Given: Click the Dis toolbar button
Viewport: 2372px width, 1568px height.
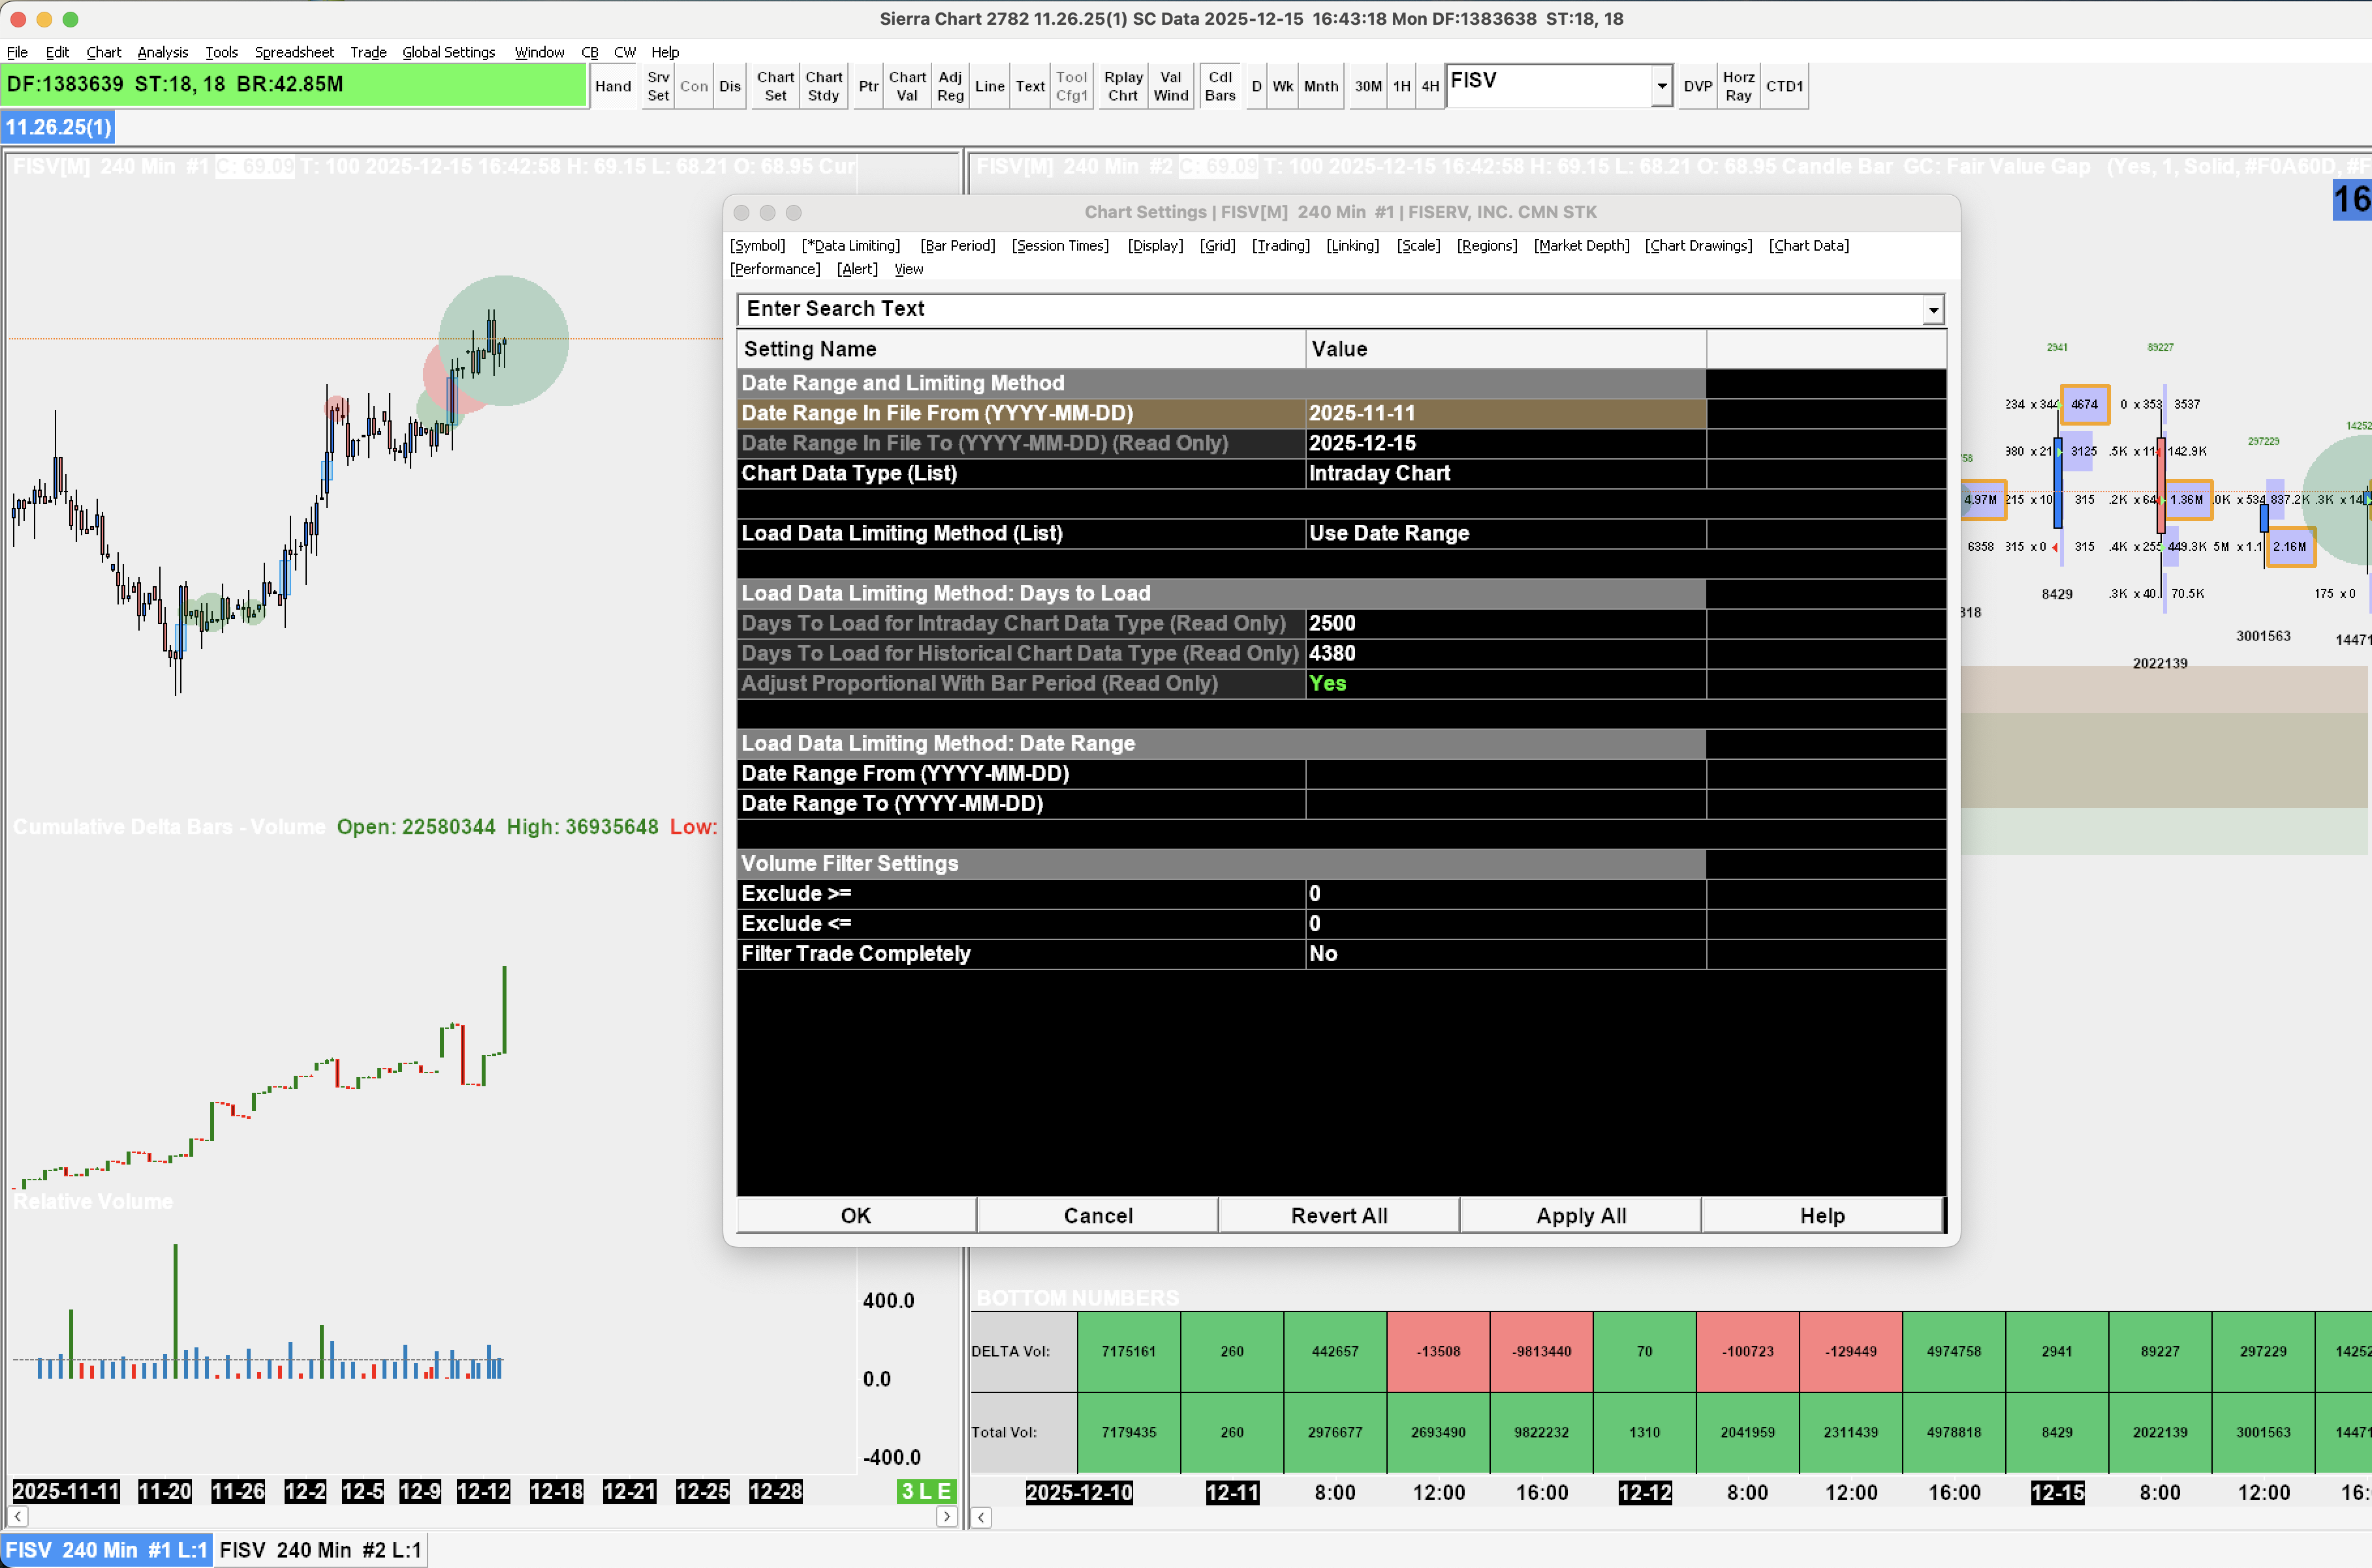Looking at the screenshot, I should 730,86.
